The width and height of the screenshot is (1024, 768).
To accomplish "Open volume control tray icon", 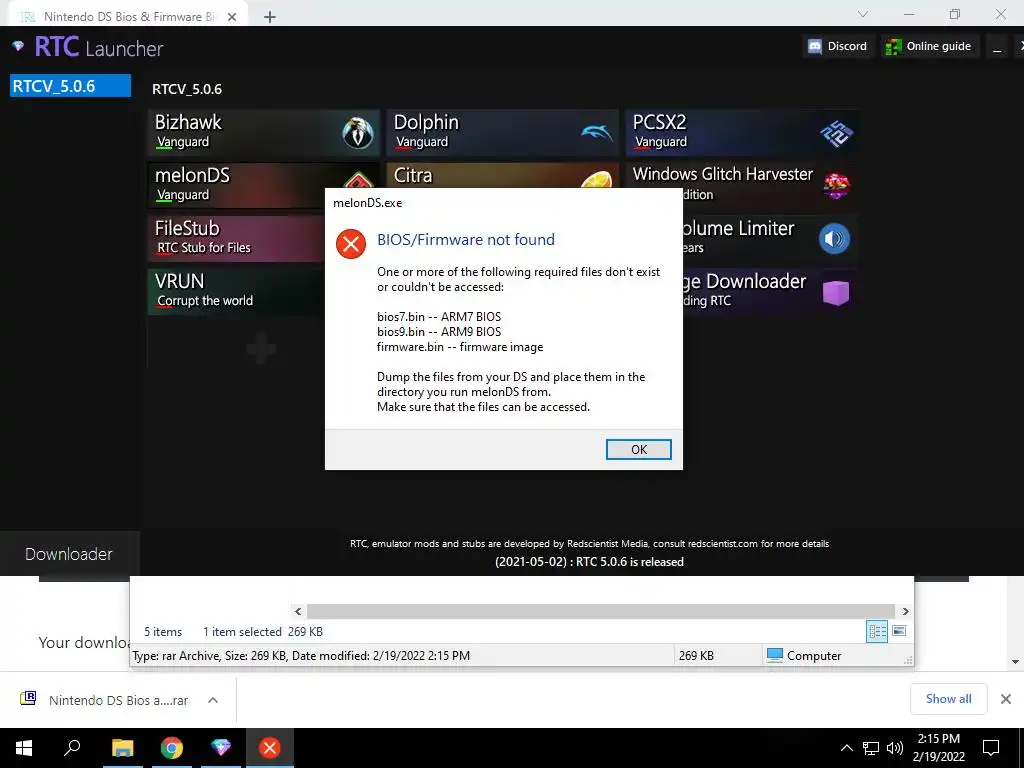I will 895,748.
